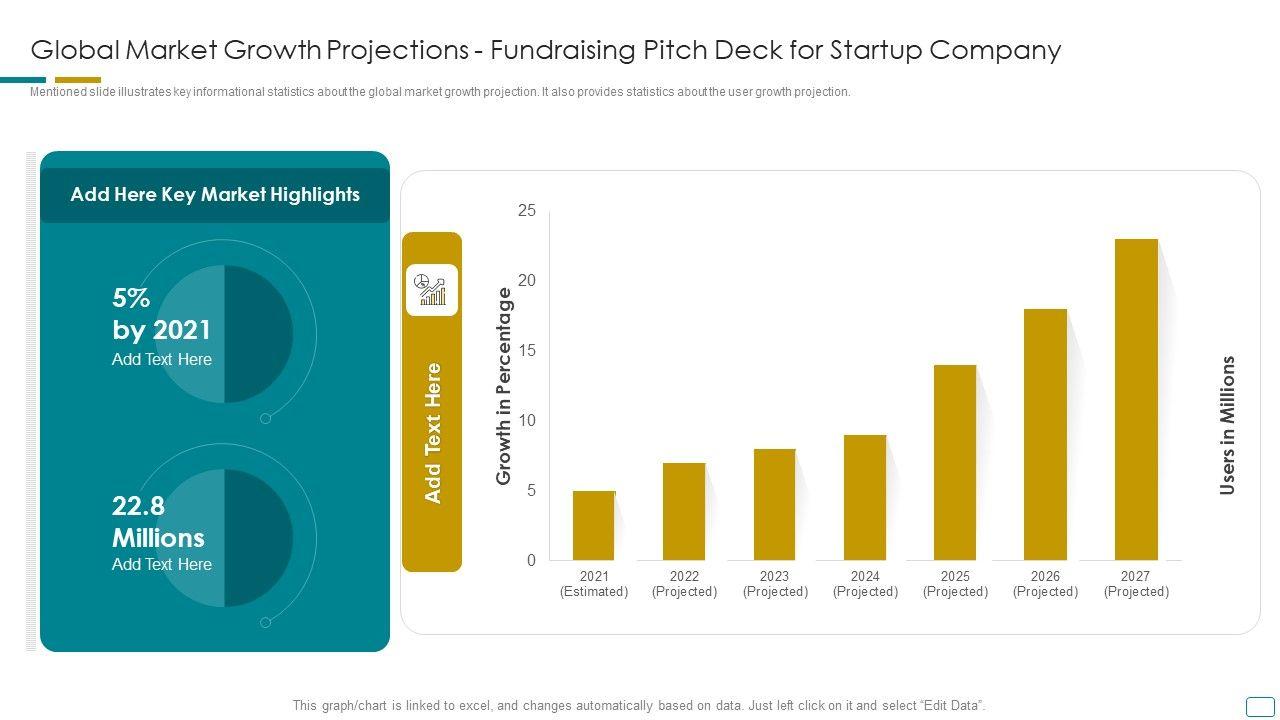
Task: Click the 'Users in Millions' axis label
Action: [1228, 425]
